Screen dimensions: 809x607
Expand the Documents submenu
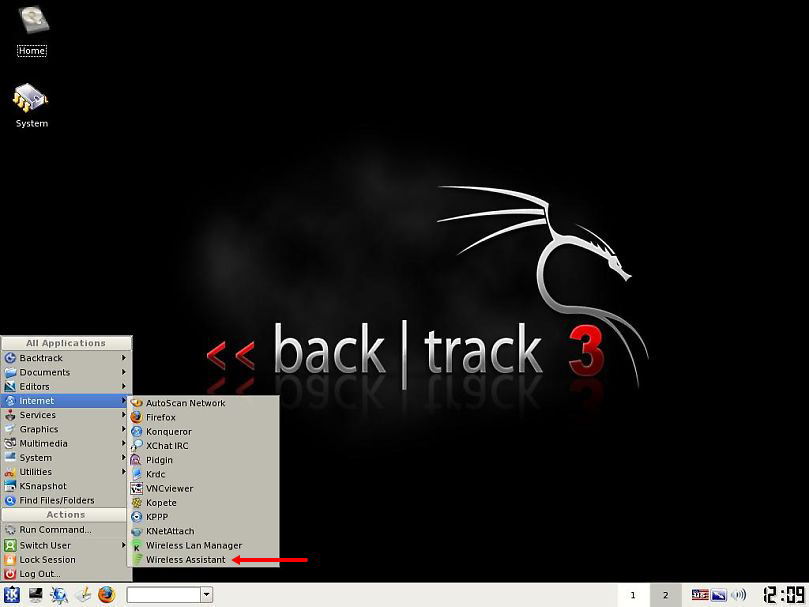point(65,372)
